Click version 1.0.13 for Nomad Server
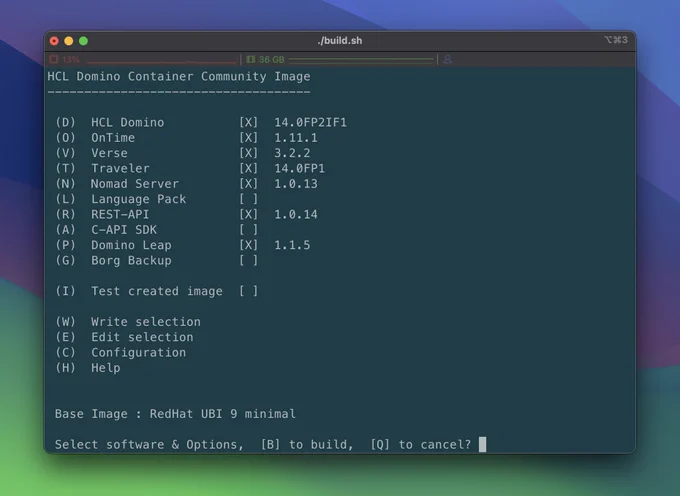This screenshot has height=496, width=680. tap(296, 184)
